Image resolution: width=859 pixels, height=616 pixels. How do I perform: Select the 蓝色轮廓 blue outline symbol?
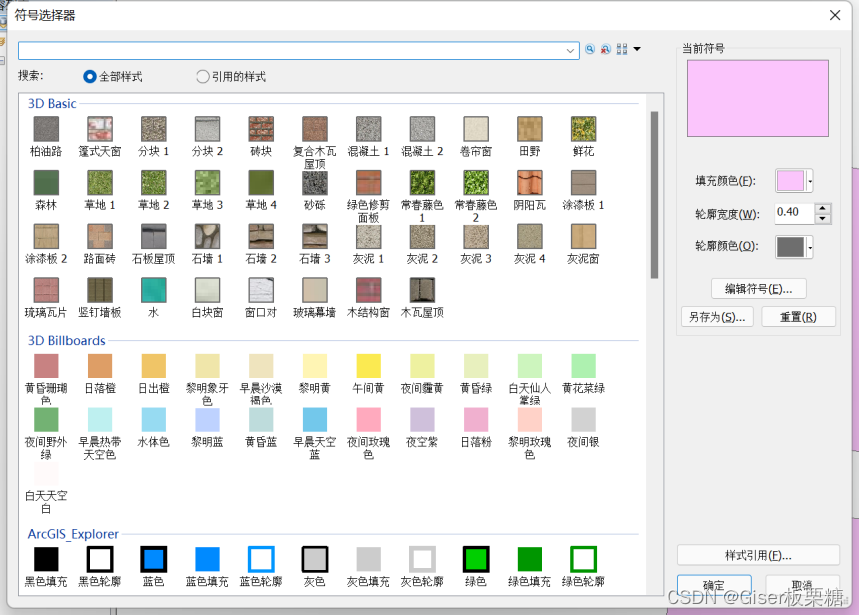tap(261, 559)
